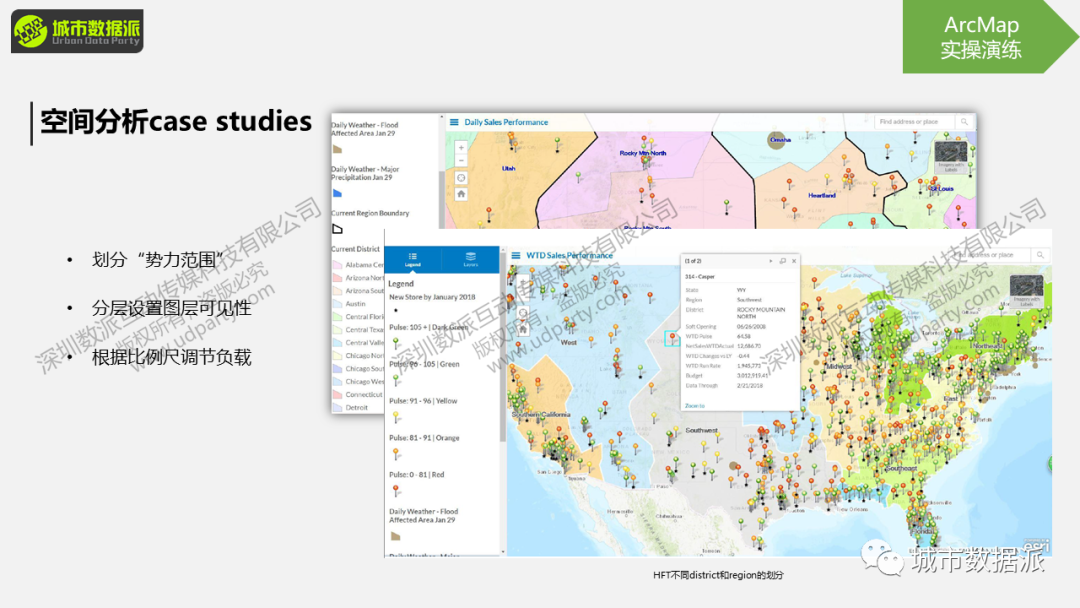Click the Alabama district swatch
The width and height of the screenshot is (1080, 608).
tap(338, 265)
